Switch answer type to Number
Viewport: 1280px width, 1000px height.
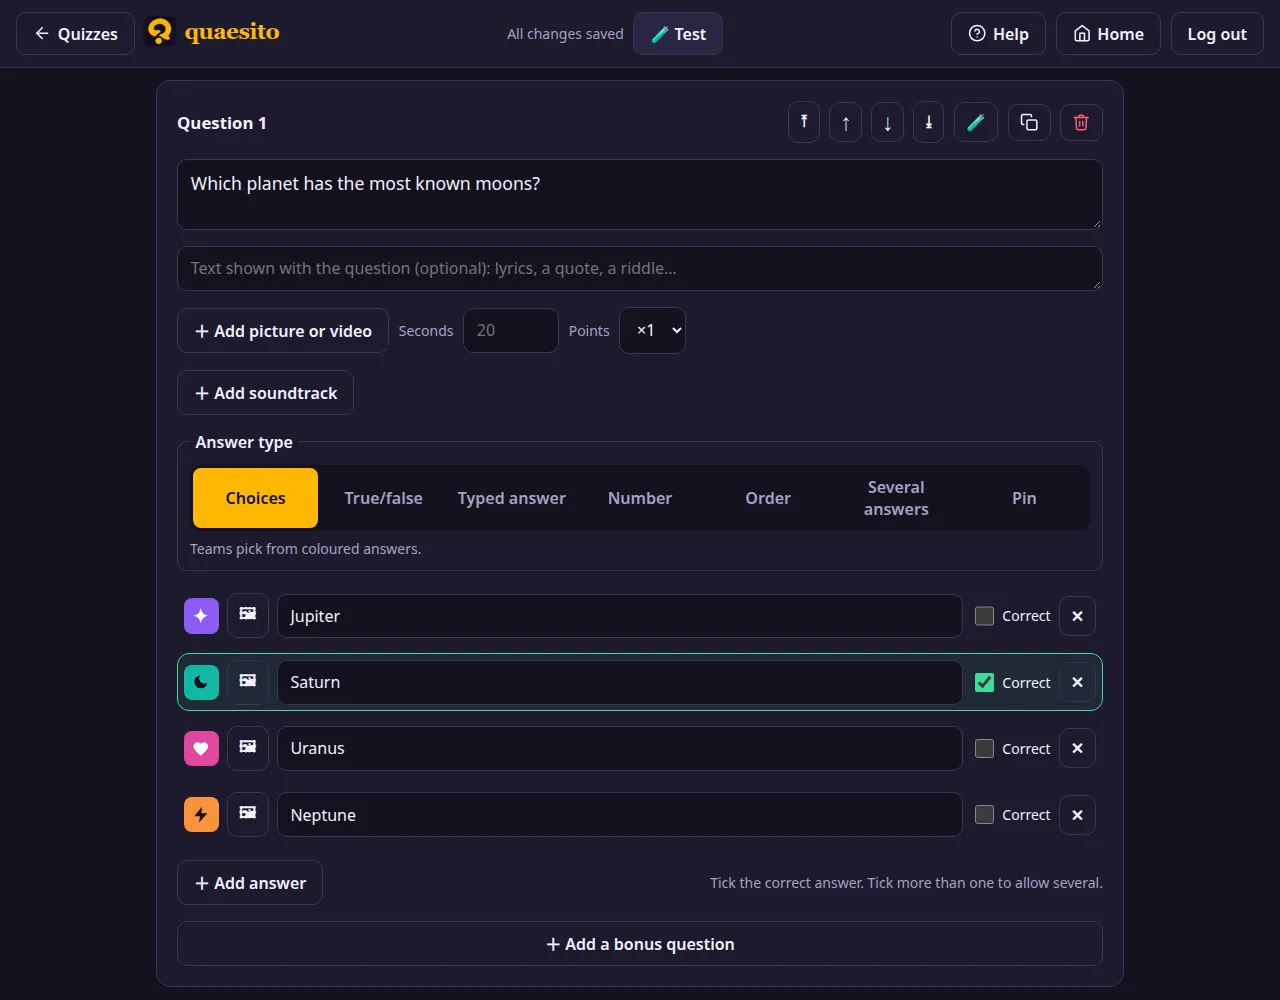pos(640,498)
